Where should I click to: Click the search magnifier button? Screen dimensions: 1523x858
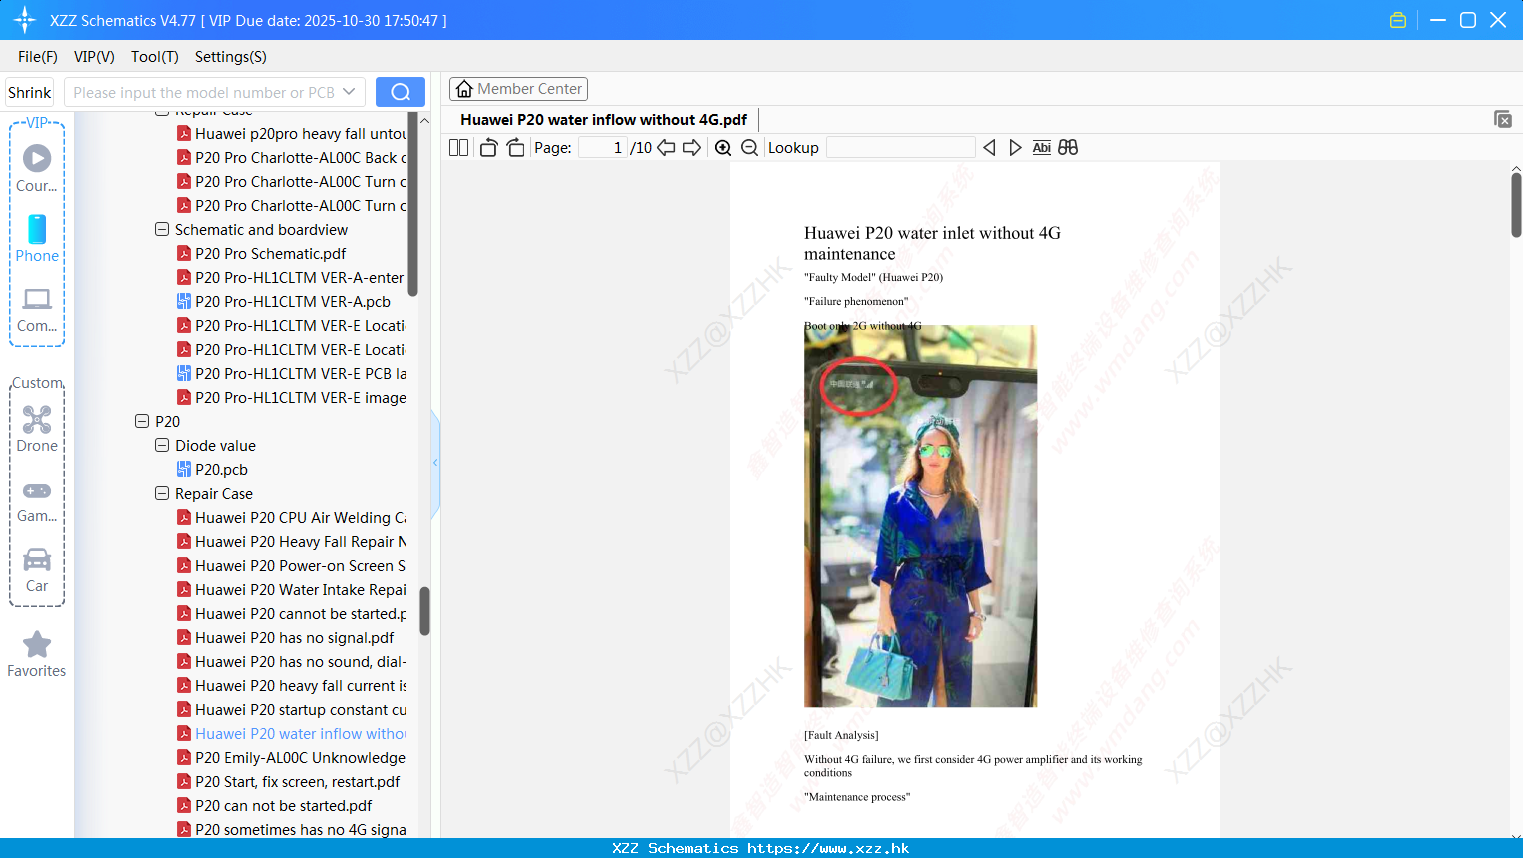tap(400, 92)
